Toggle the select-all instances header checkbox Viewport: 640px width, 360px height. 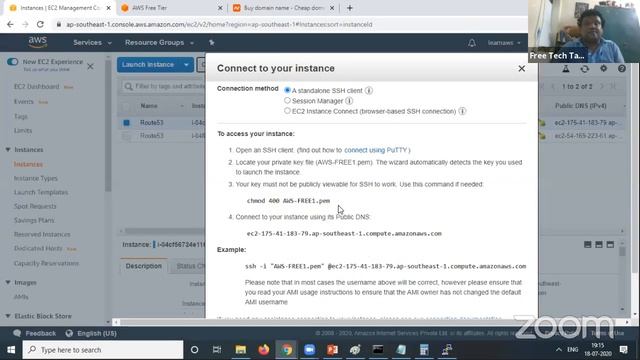pos(127,106)
